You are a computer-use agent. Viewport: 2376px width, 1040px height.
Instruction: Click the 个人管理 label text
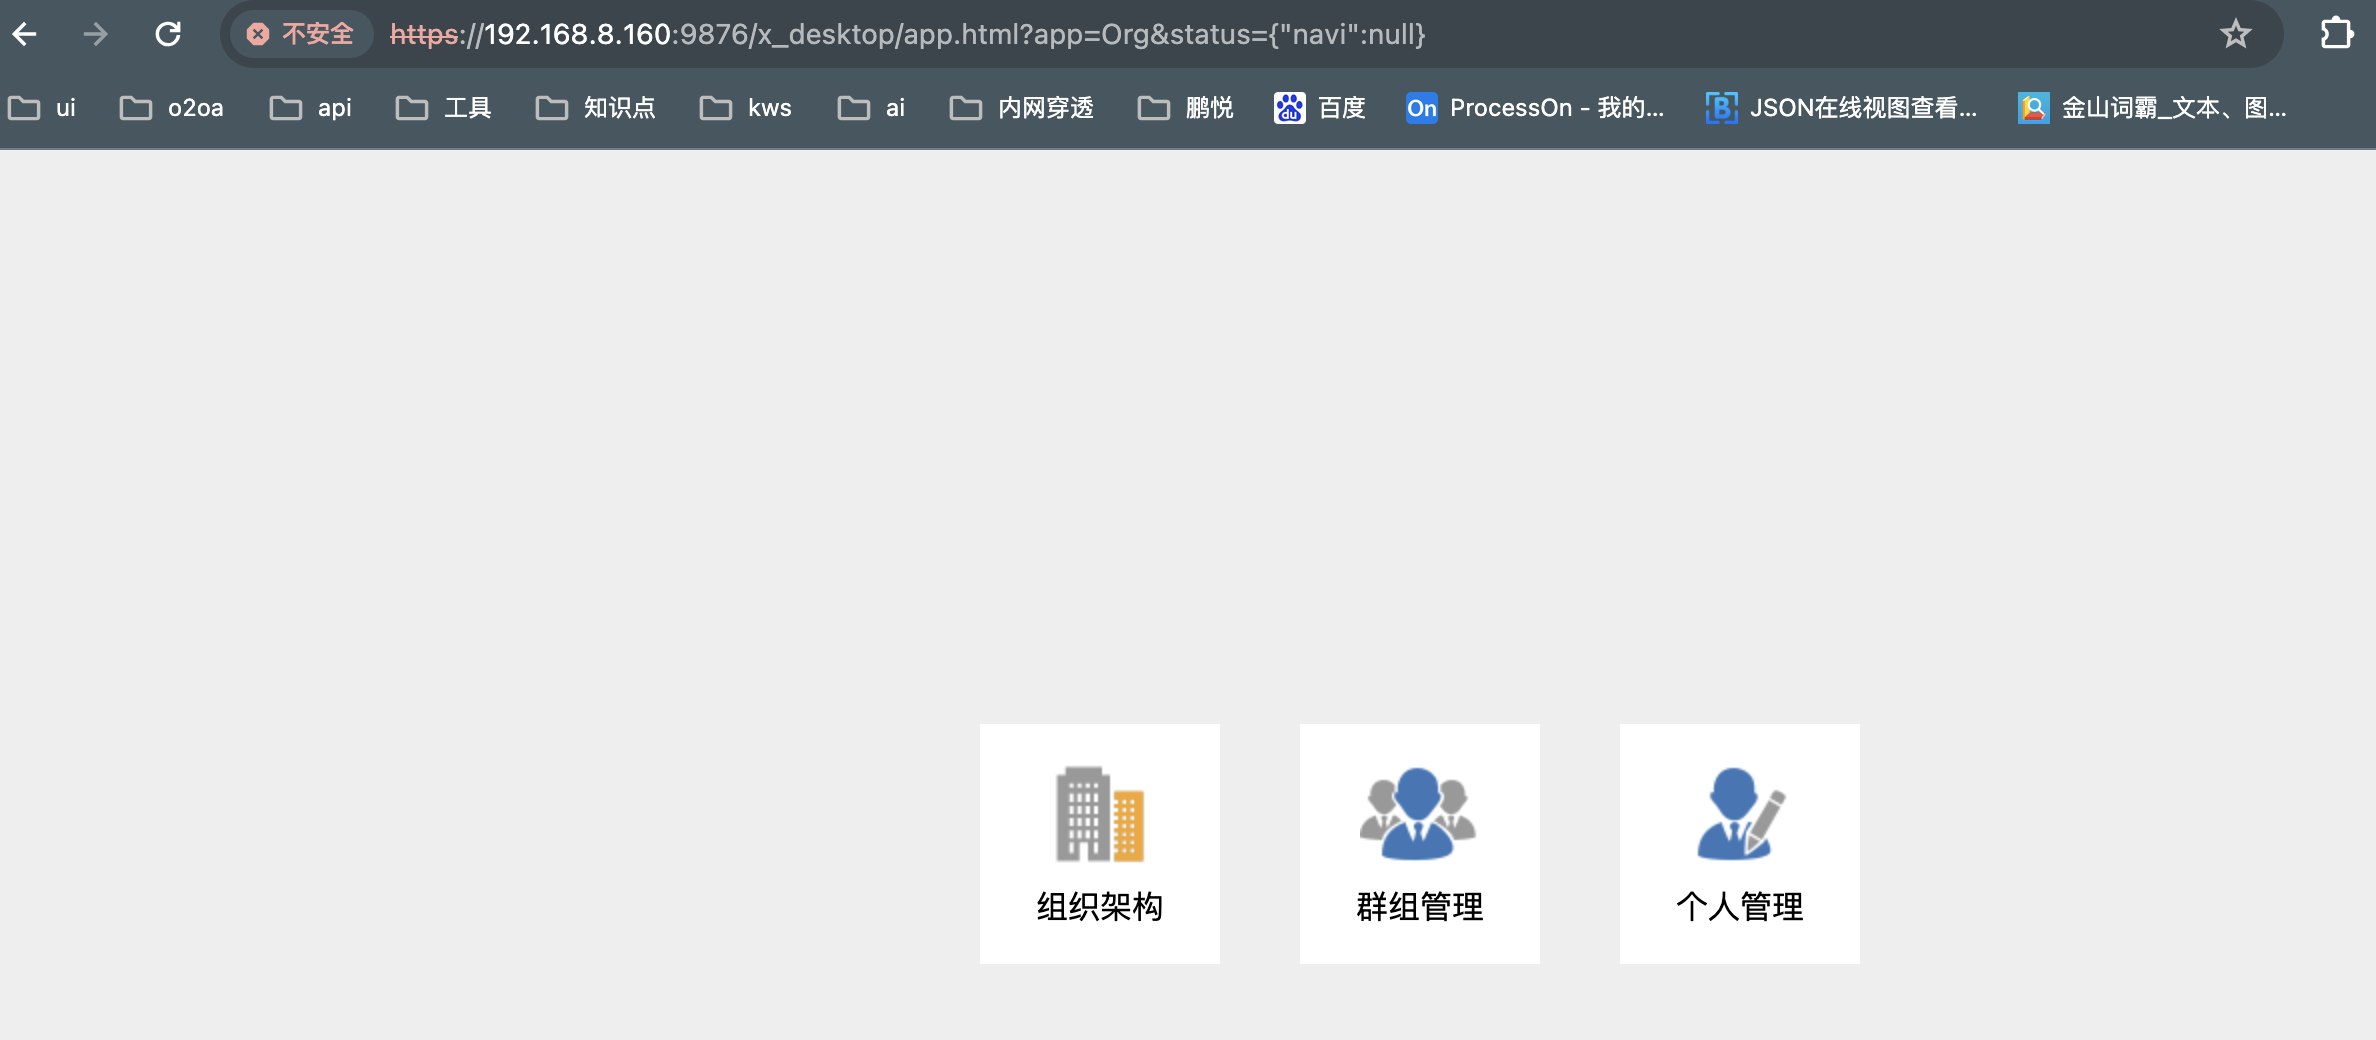1740,907
